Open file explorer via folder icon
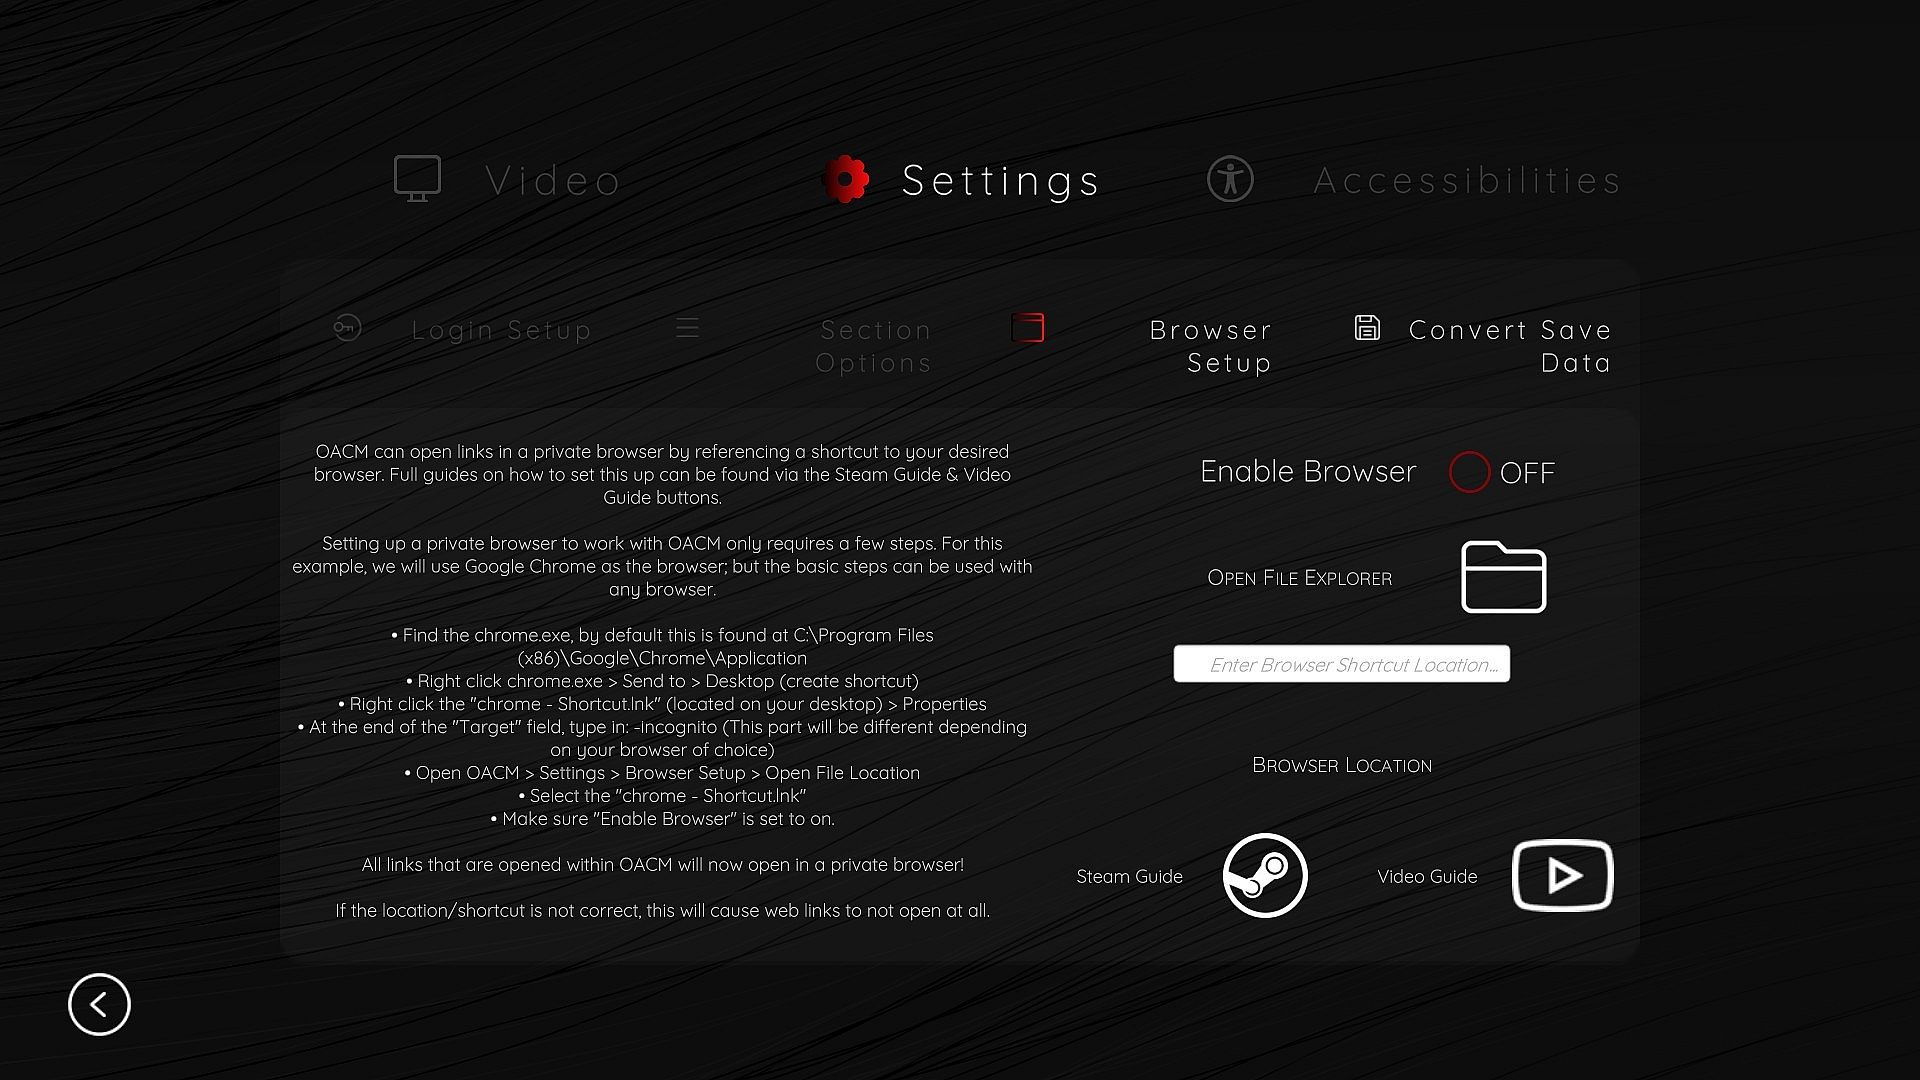This screenshot has width=1920, height=1080. coord(1503,577)
